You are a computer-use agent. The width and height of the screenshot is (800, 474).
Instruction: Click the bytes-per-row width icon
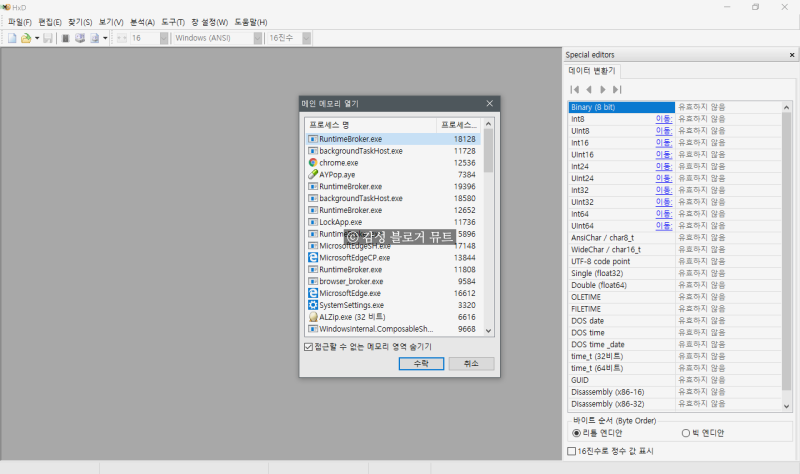click(x=121, y=38)
